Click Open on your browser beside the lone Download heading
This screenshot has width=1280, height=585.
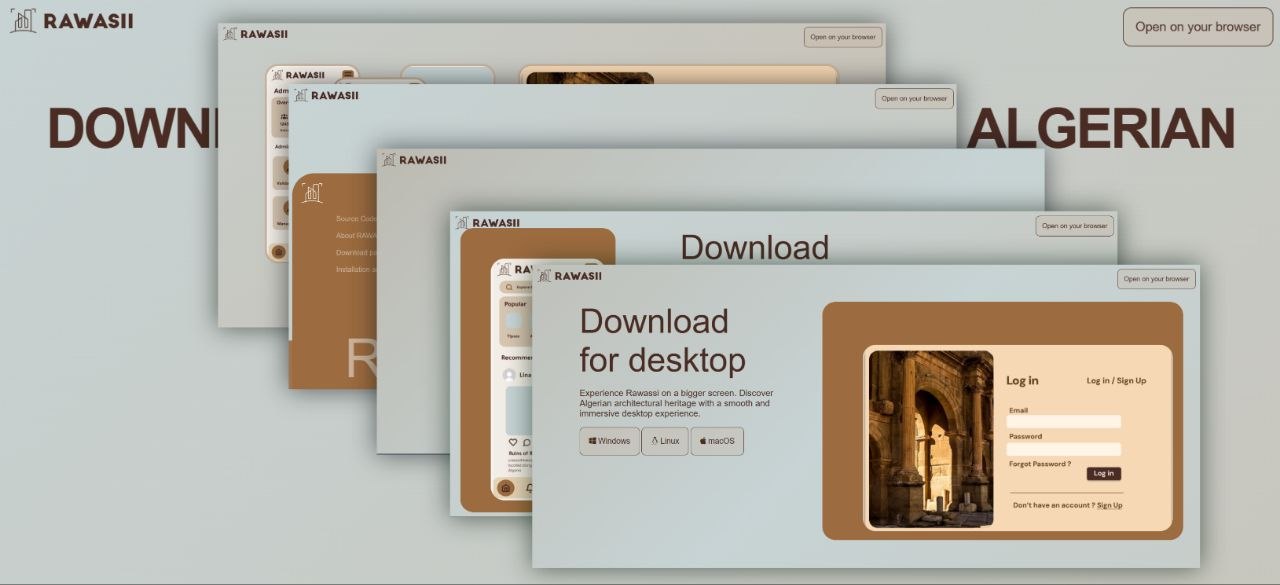click(1074, 226)
